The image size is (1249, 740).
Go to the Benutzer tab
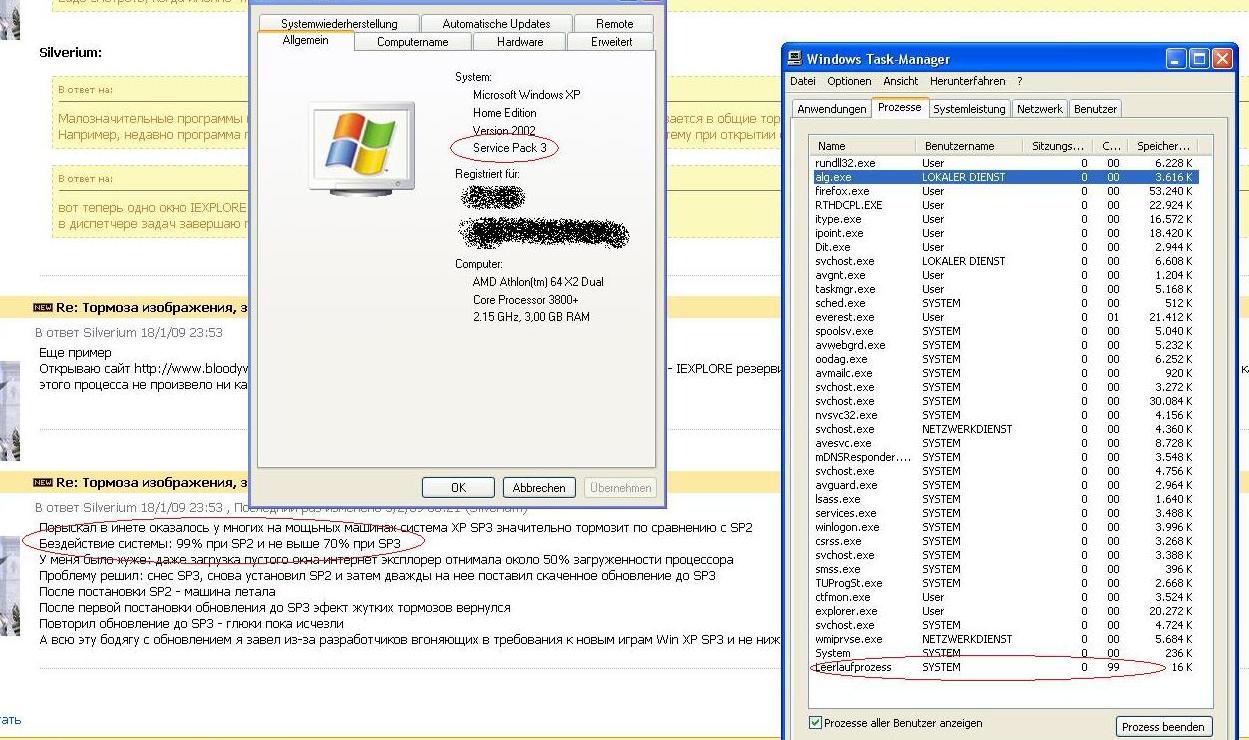point(1095,109)
